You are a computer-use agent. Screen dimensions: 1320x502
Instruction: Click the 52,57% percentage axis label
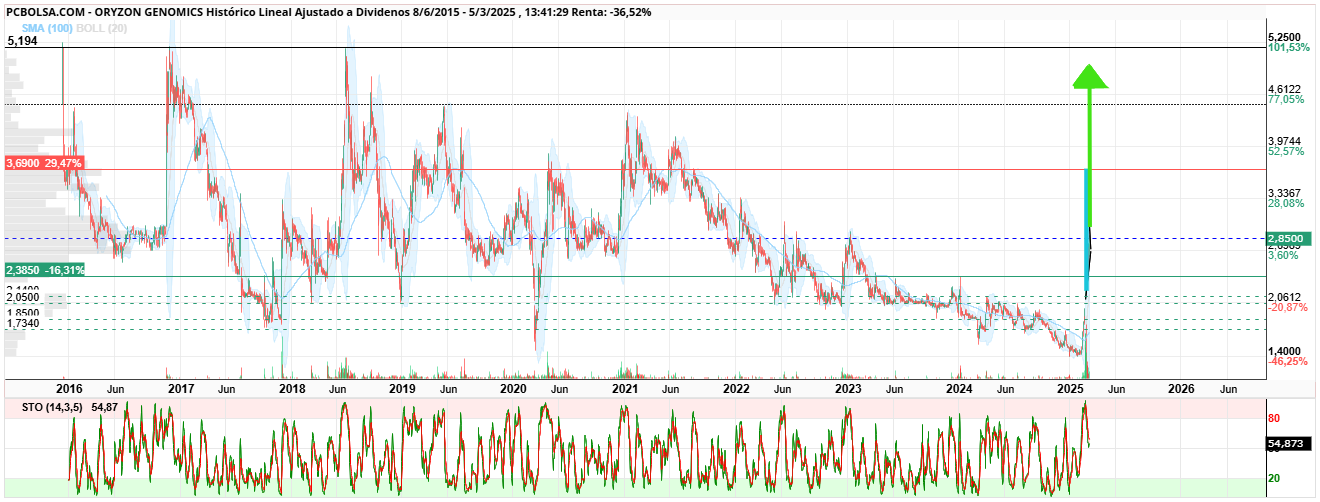[1286, 152]
